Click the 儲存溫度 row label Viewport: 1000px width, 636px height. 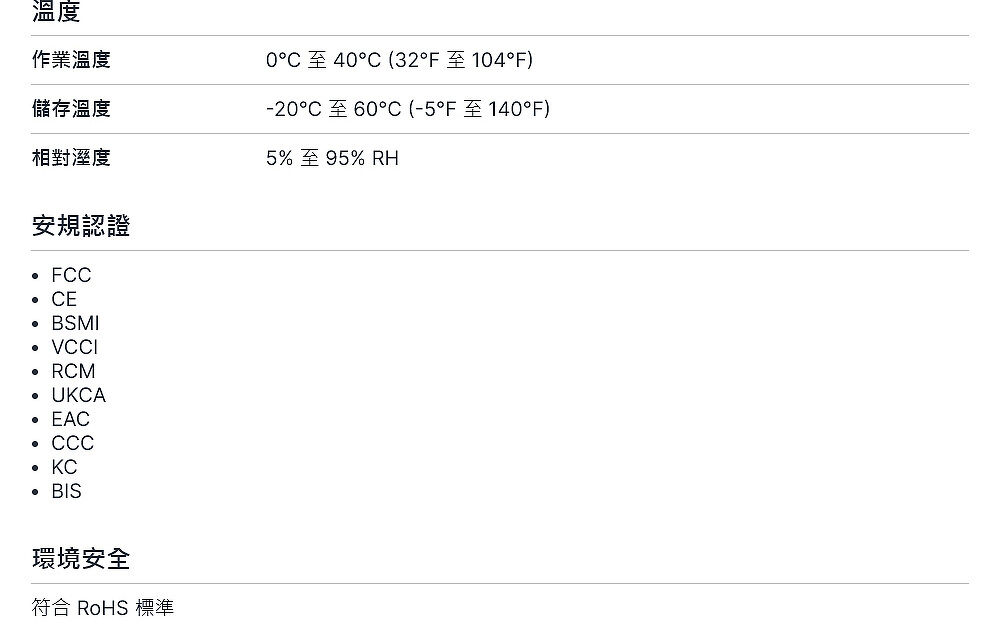71,109
